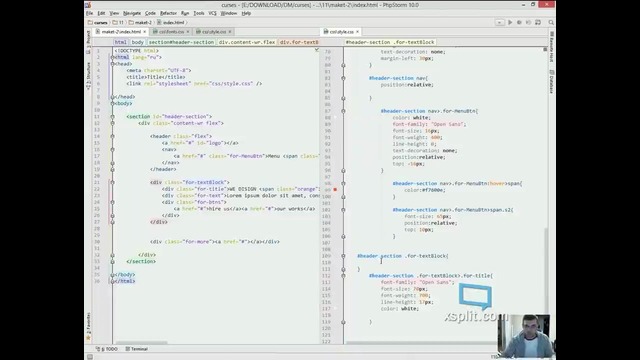Collapse .for-textBlock>.for-title rule fold, line 112
Screen dimensions: 640x360
[x=343, y=276]
